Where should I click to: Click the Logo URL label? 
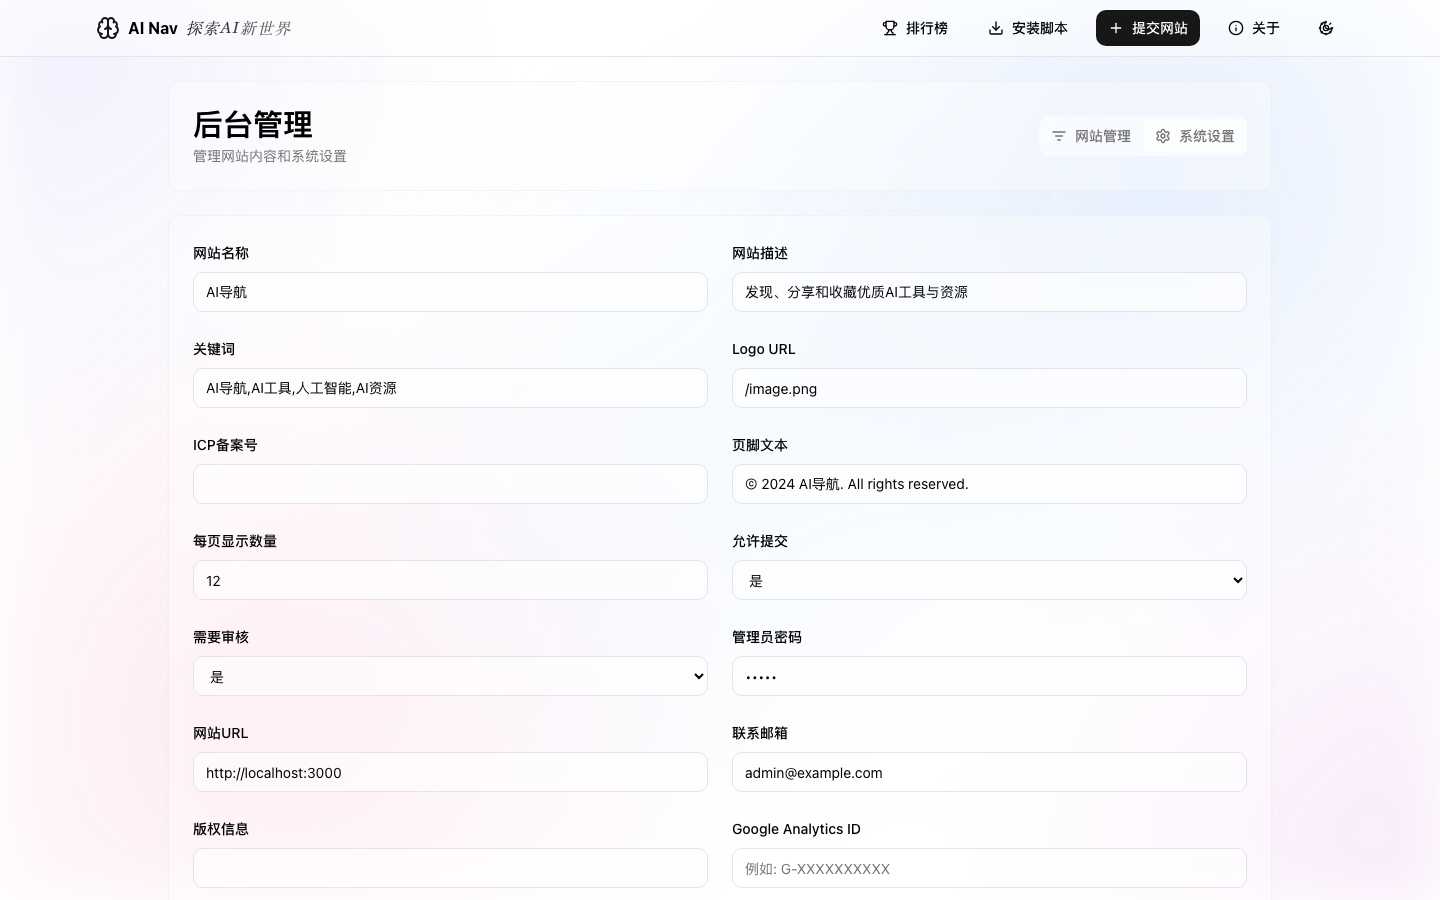[x=764, y=349]
